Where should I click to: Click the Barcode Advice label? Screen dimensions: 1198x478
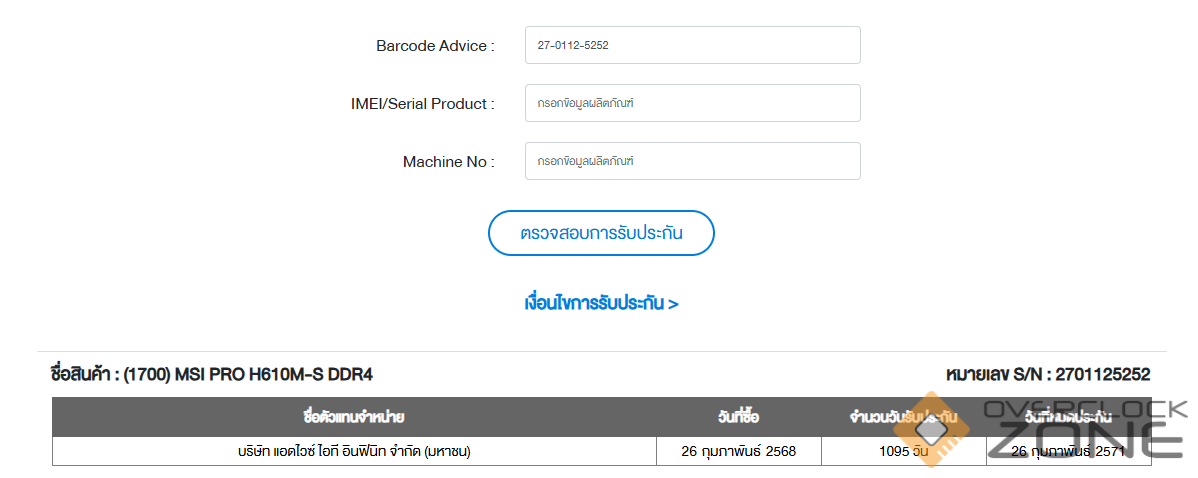[x=435, y=46]
